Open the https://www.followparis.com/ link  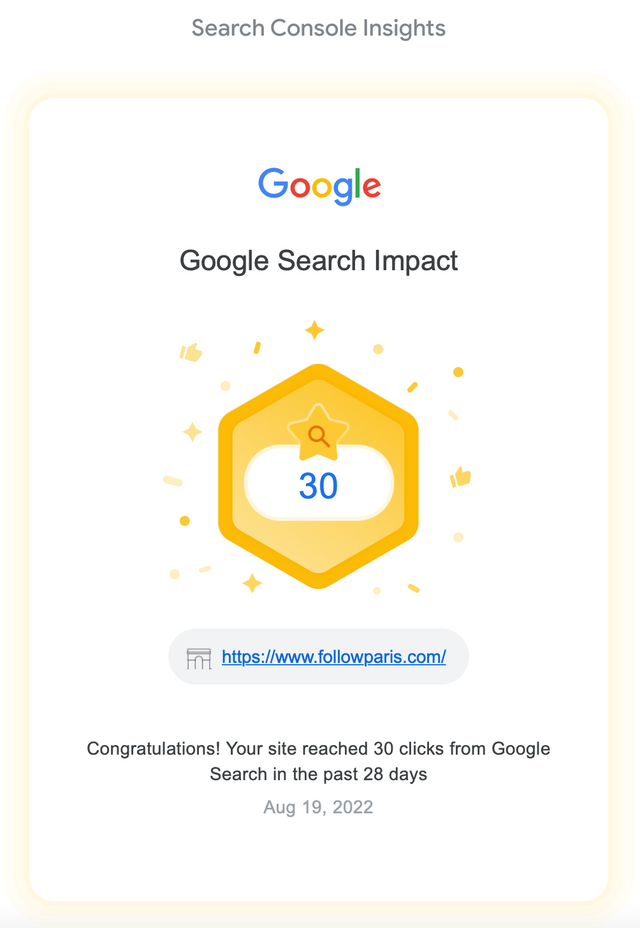(334, 657)
